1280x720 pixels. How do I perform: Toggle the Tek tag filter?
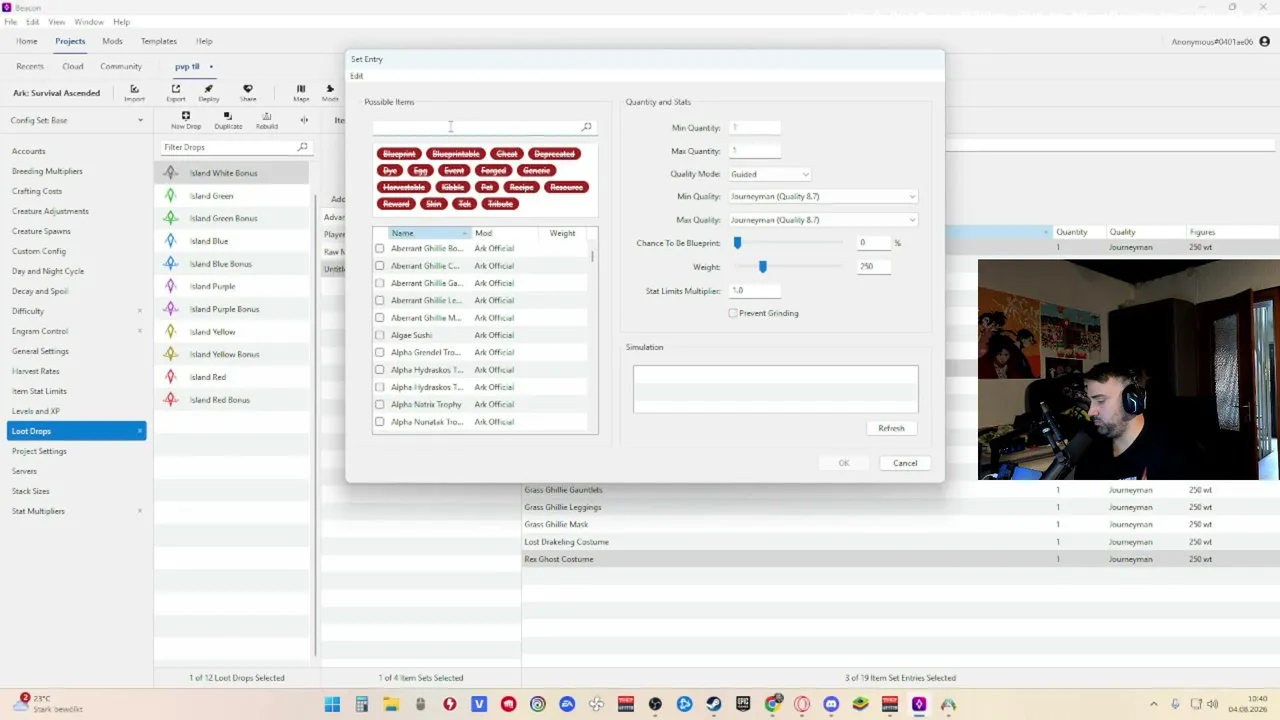click(464, 204)
